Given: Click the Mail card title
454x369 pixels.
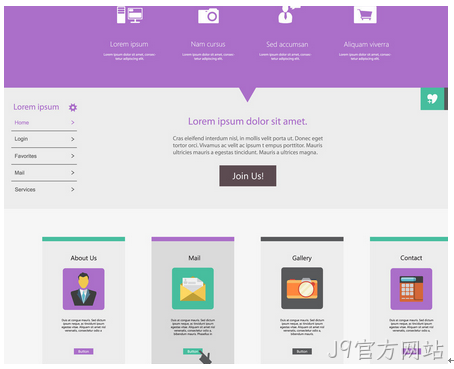Looking at the screenshot, I should [x=194, y=258].
